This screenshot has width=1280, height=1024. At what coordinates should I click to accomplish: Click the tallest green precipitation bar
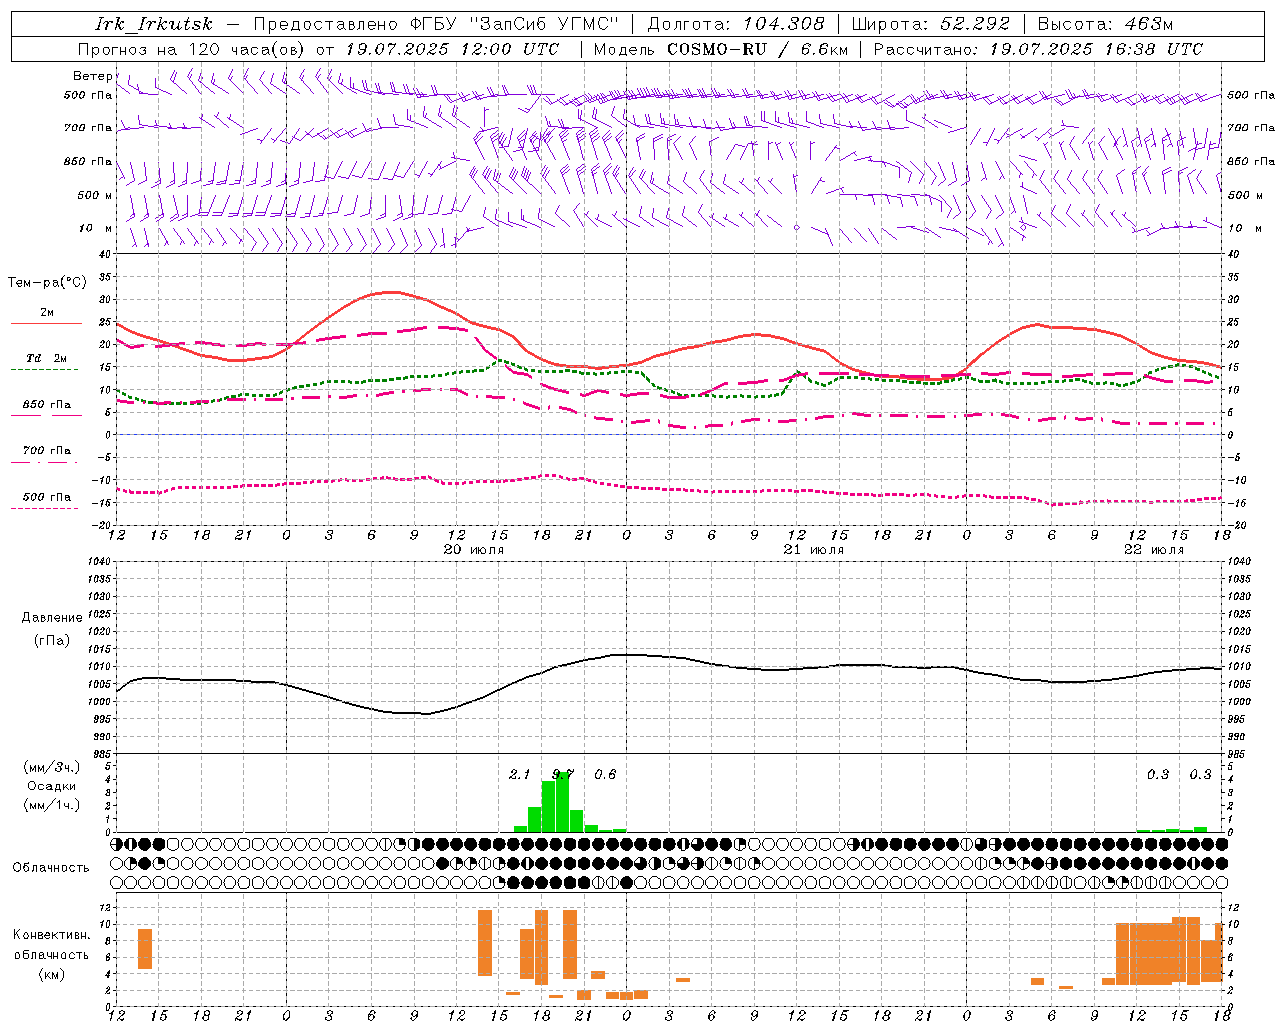coord(562,802)
